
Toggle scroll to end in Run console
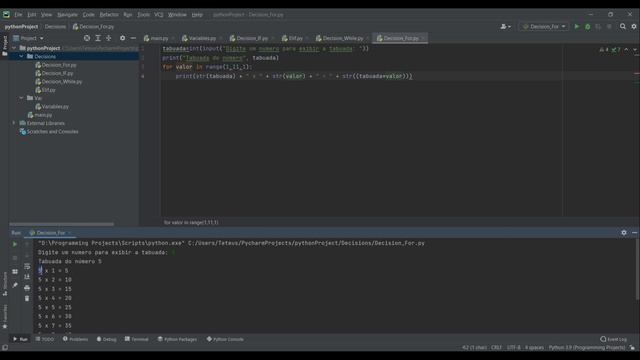pos(27,277)
